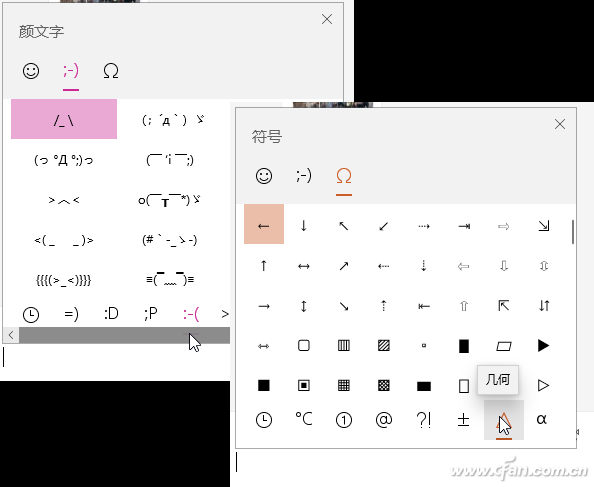Insert the <(_ _)> bowing kaomoji
Image resolution: width=594 pixels, height=487 pixels.
coord(64,240)
